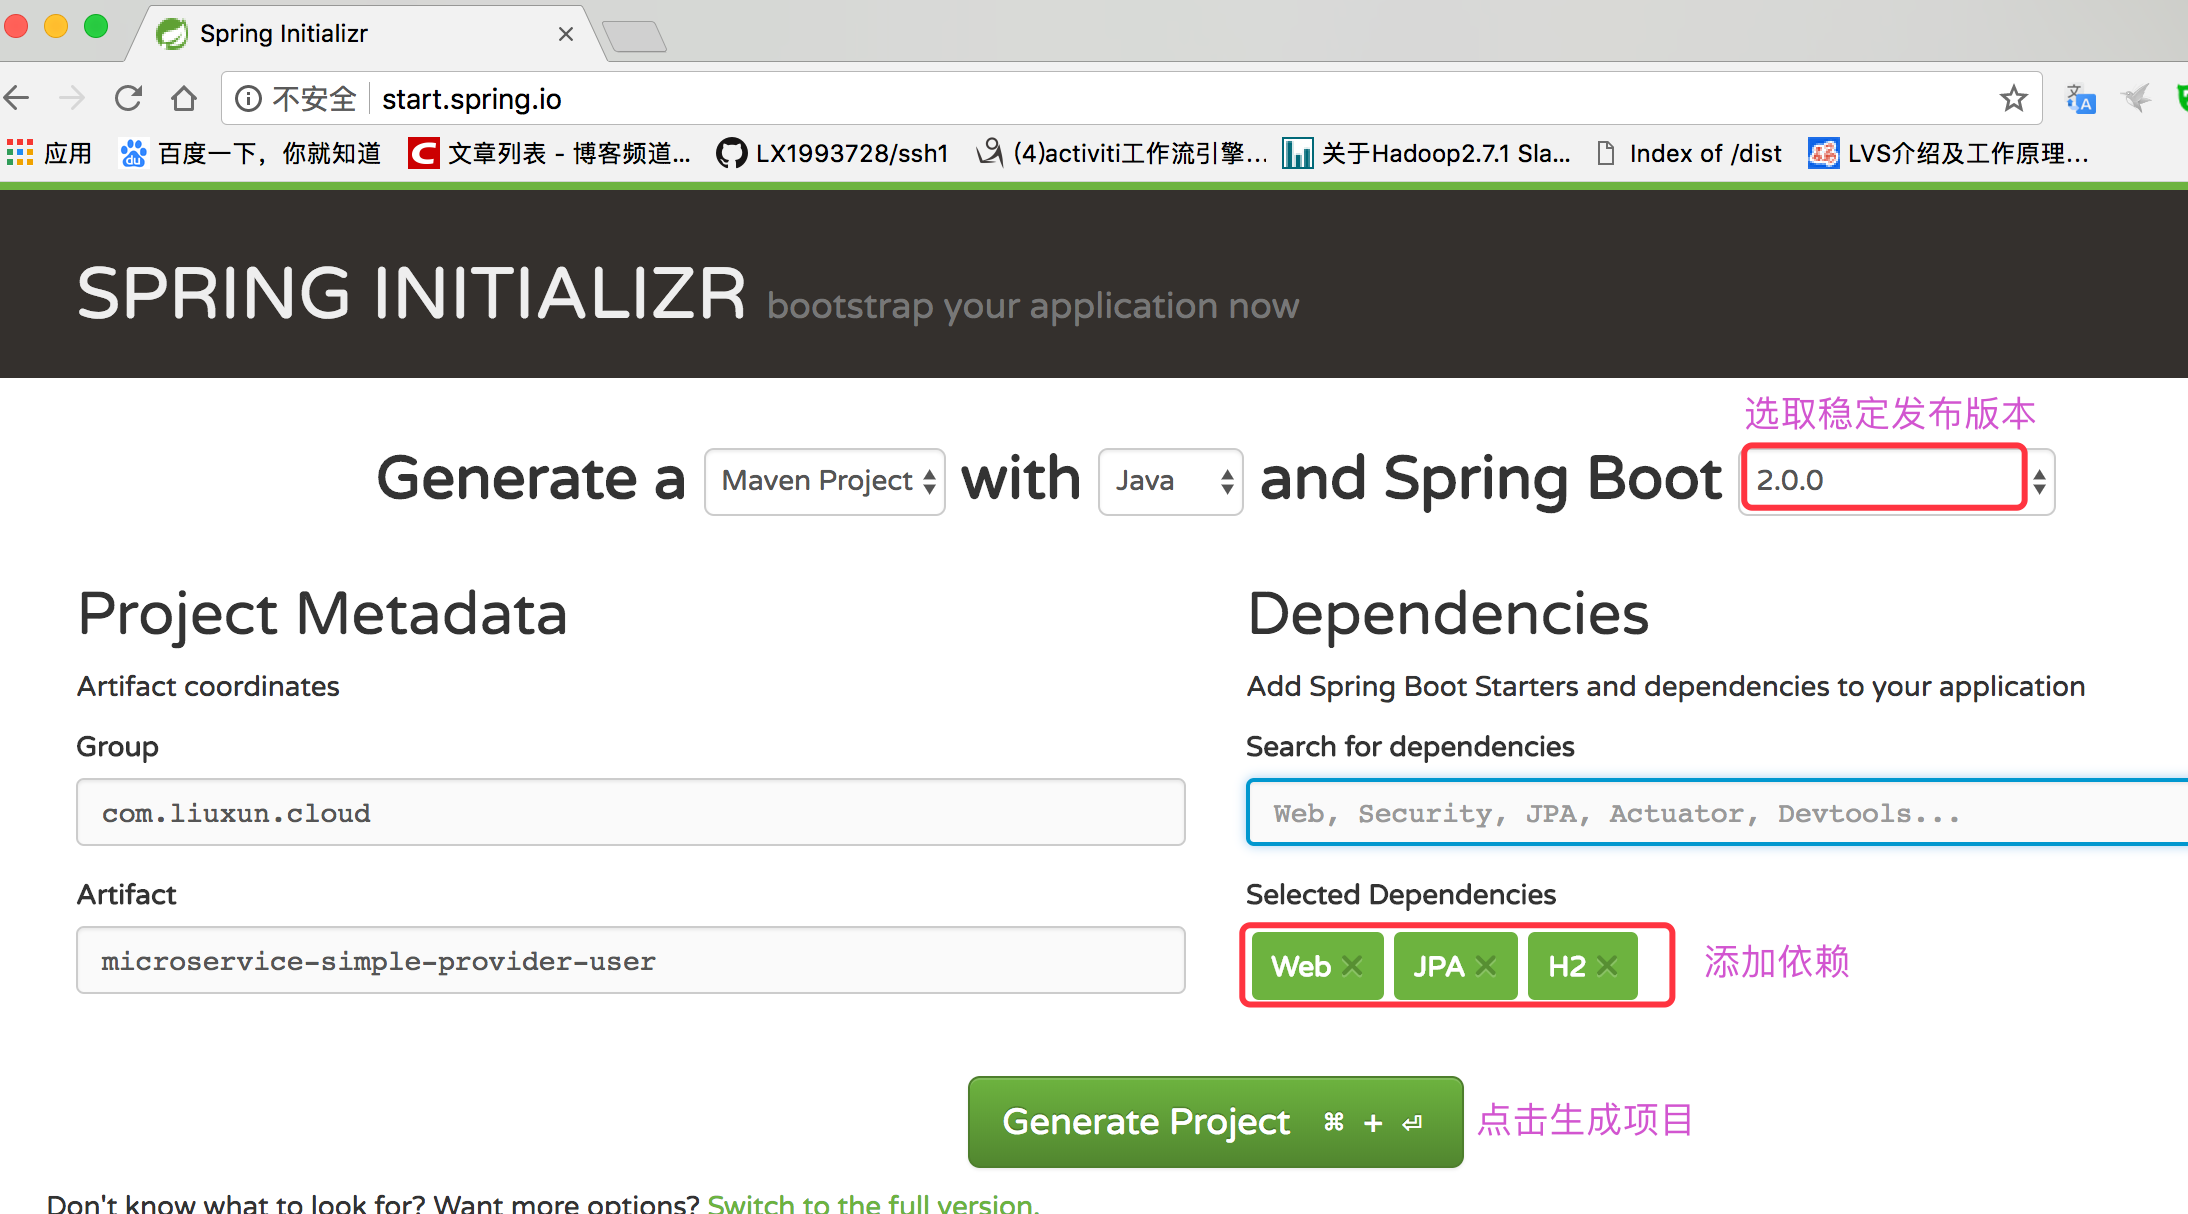This screenshot has height=1214, width=2188.
Task: Open the Index of /dist bookmark
Action: 1689,153
